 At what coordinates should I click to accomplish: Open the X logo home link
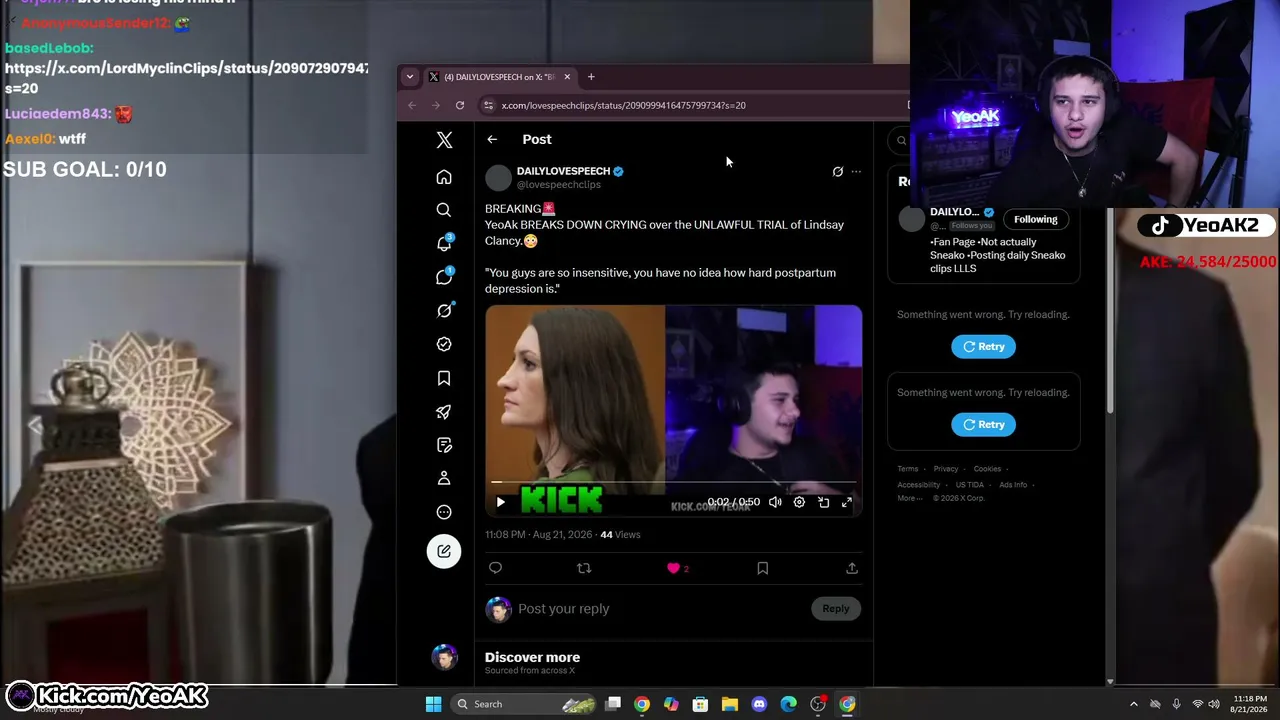coord(444,141)
